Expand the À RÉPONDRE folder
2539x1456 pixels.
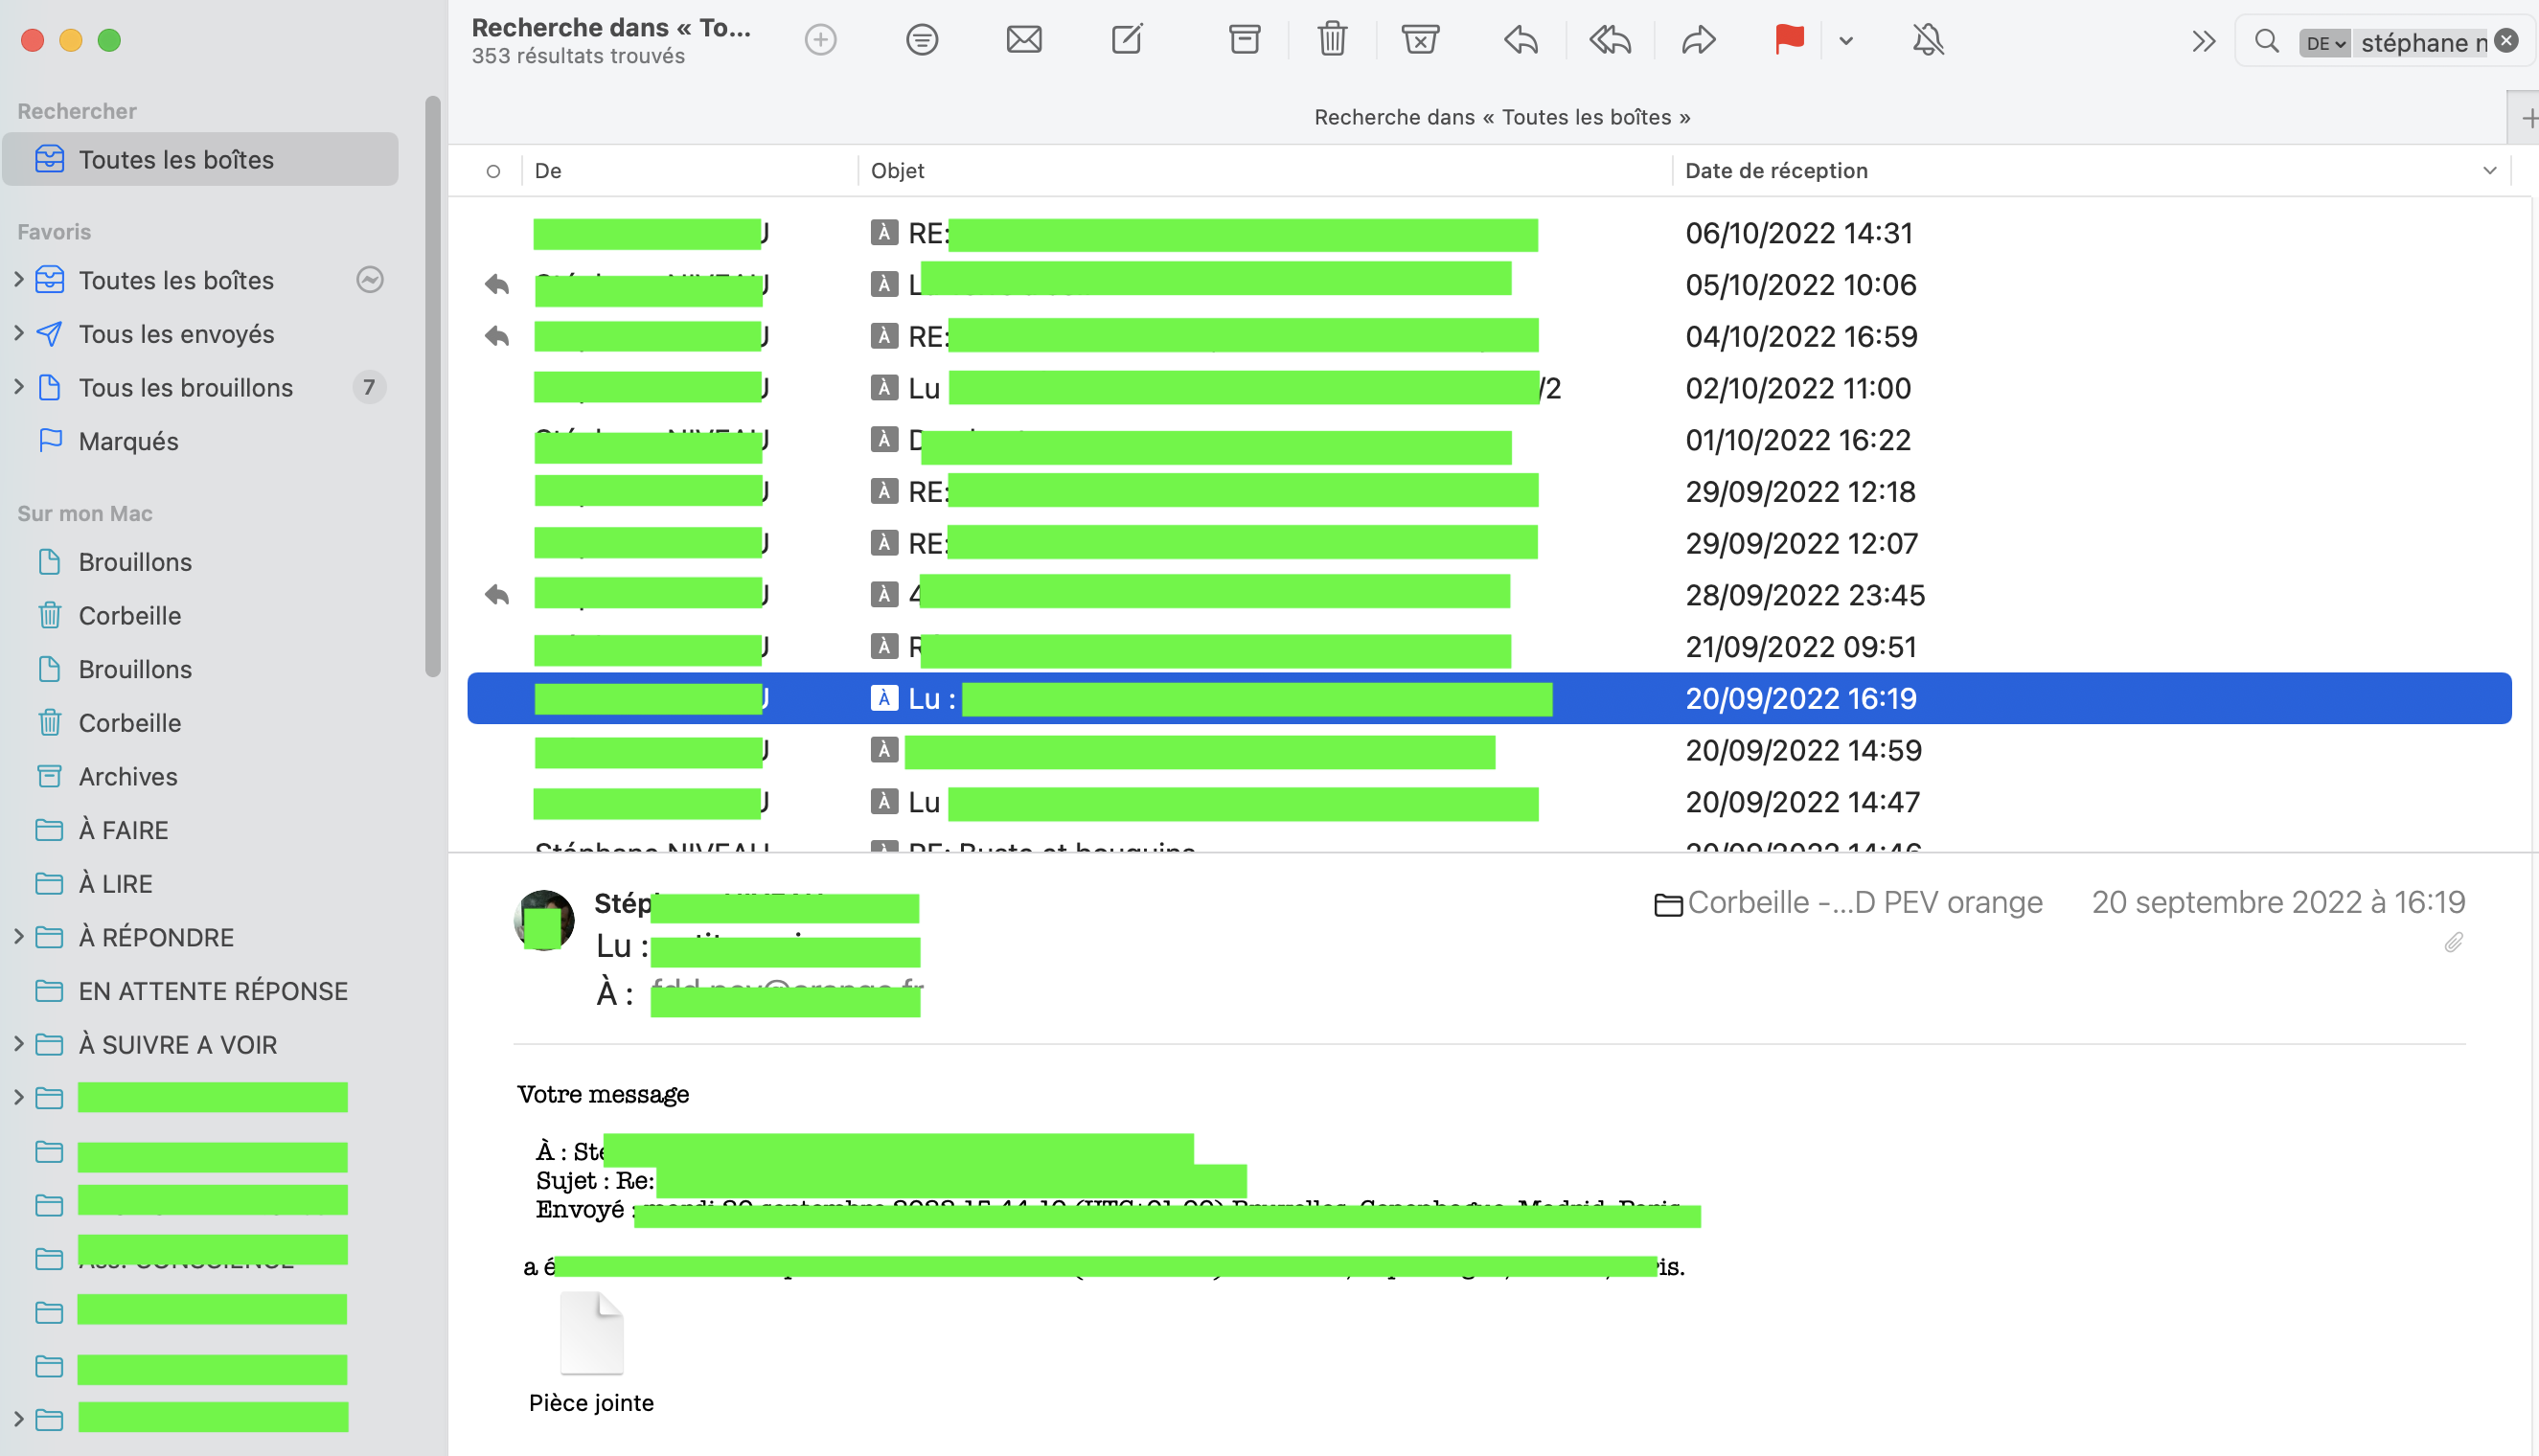pyautogui.click(x=19, y=937)
